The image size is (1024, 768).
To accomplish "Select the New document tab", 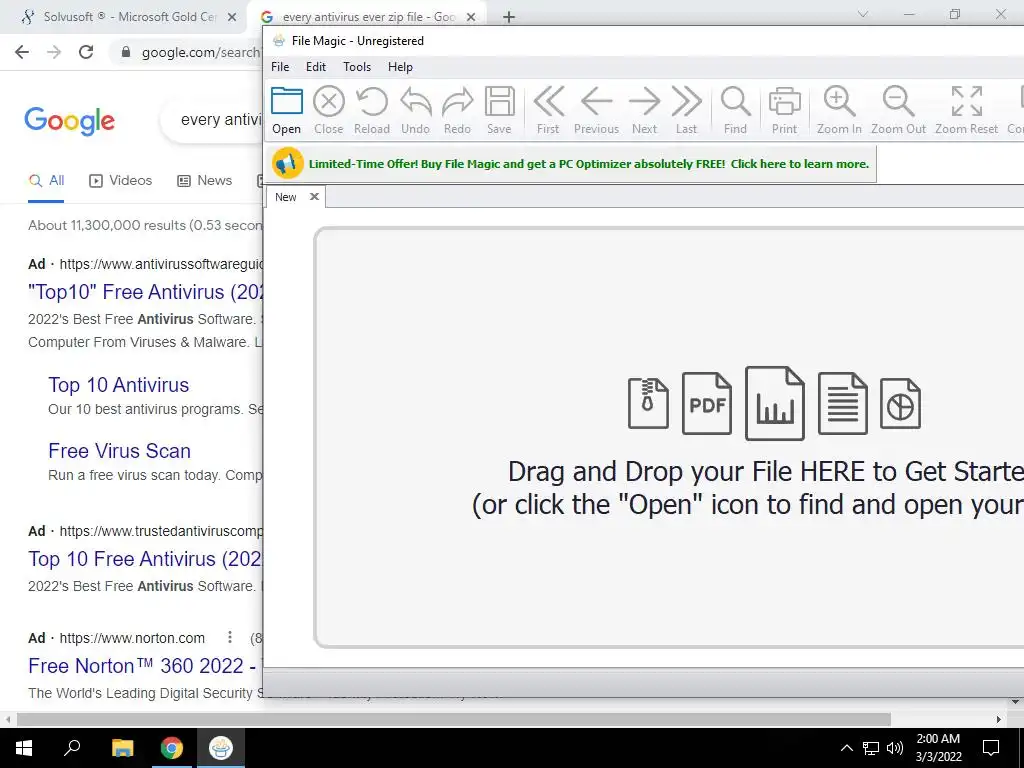I will pos(285,197).
